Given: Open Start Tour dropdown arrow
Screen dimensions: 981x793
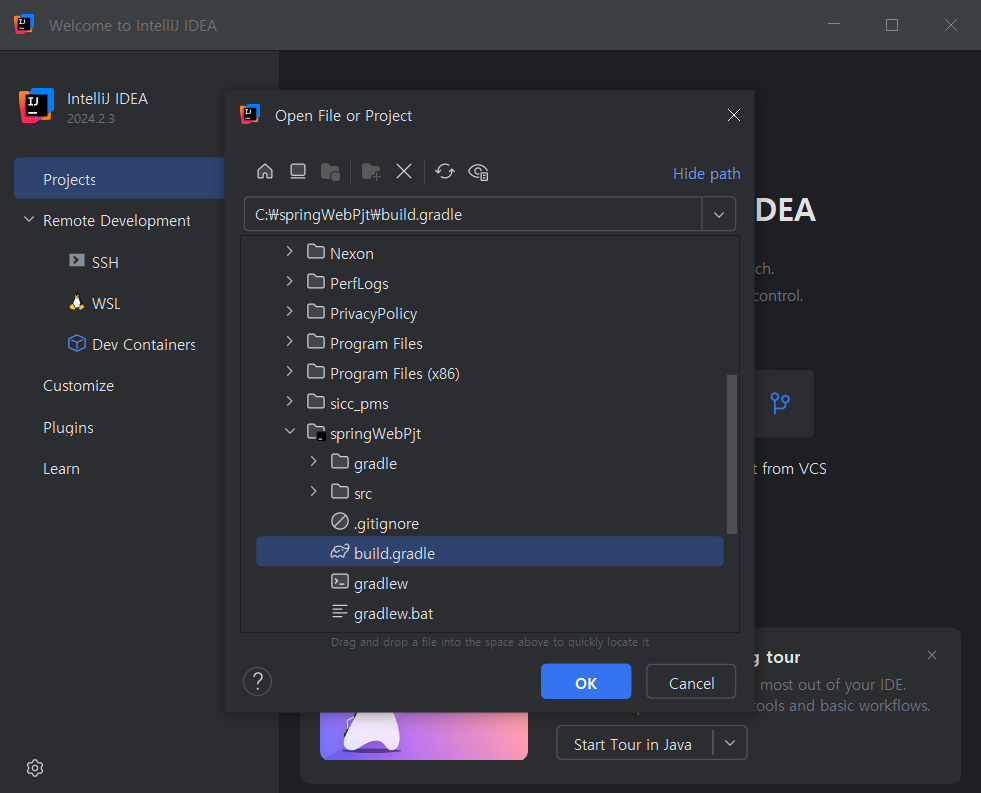Looking at the screenshot, I should tap(729, 743).
